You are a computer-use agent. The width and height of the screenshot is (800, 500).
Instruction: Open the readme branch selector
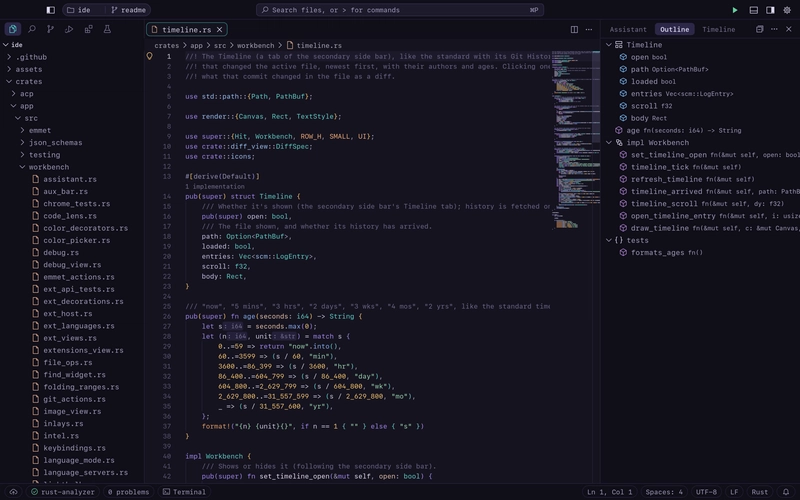(129, 10)
